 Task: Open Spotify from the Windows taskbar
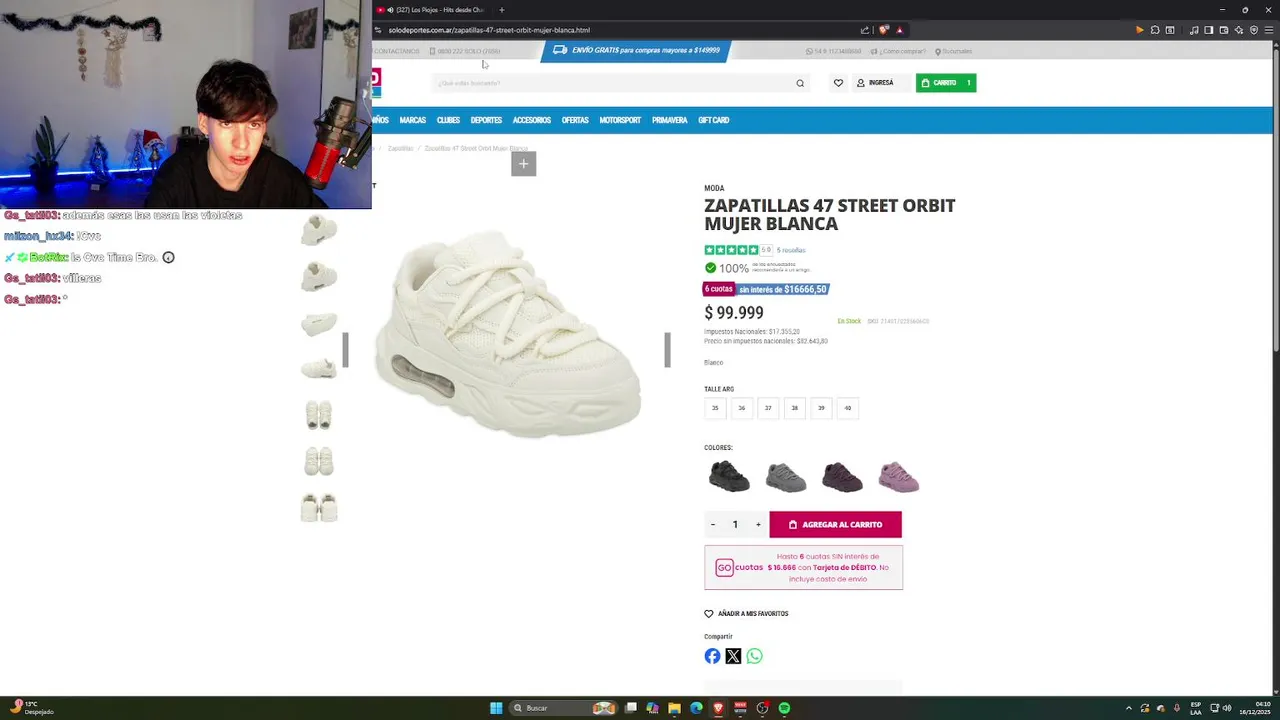tap(784, 708)
